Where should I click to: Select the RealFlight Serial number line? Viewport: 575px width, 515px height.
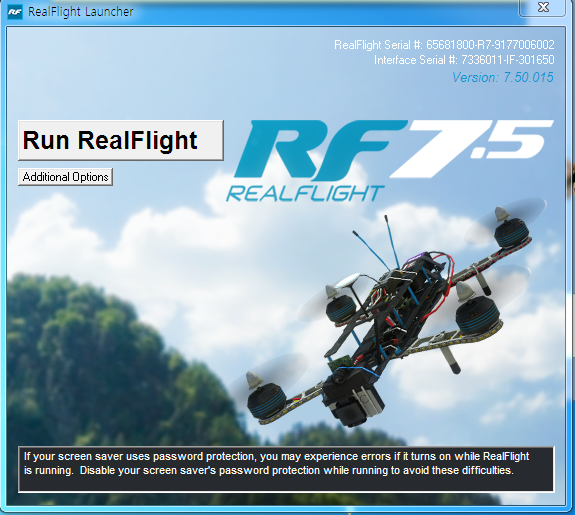444,45
